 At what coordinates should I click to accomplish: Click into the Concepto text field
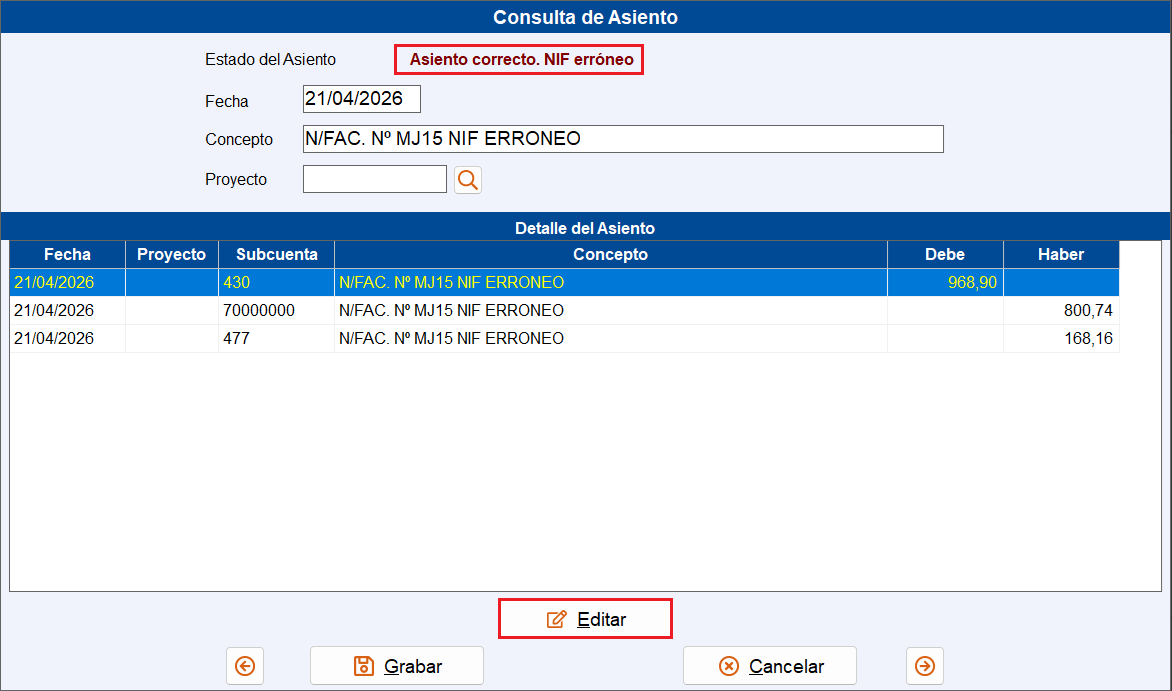pyautogui.click(x=623, y=139)
